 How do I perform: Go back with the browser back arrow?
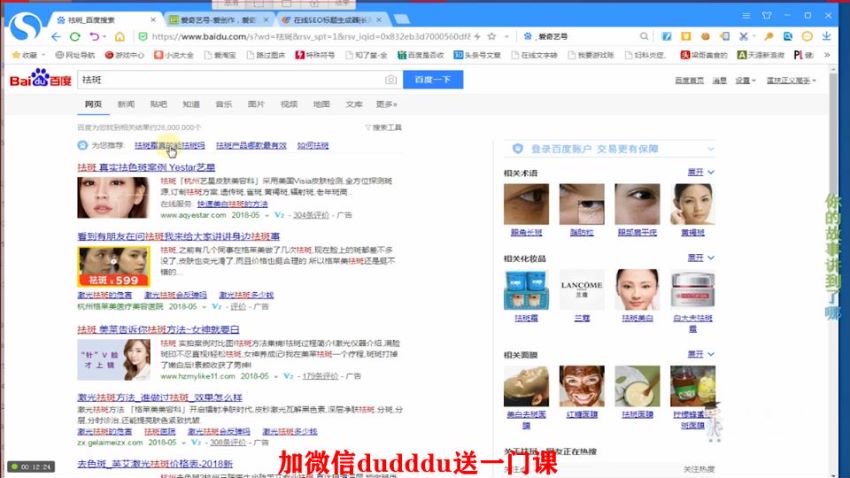point(56,37)
